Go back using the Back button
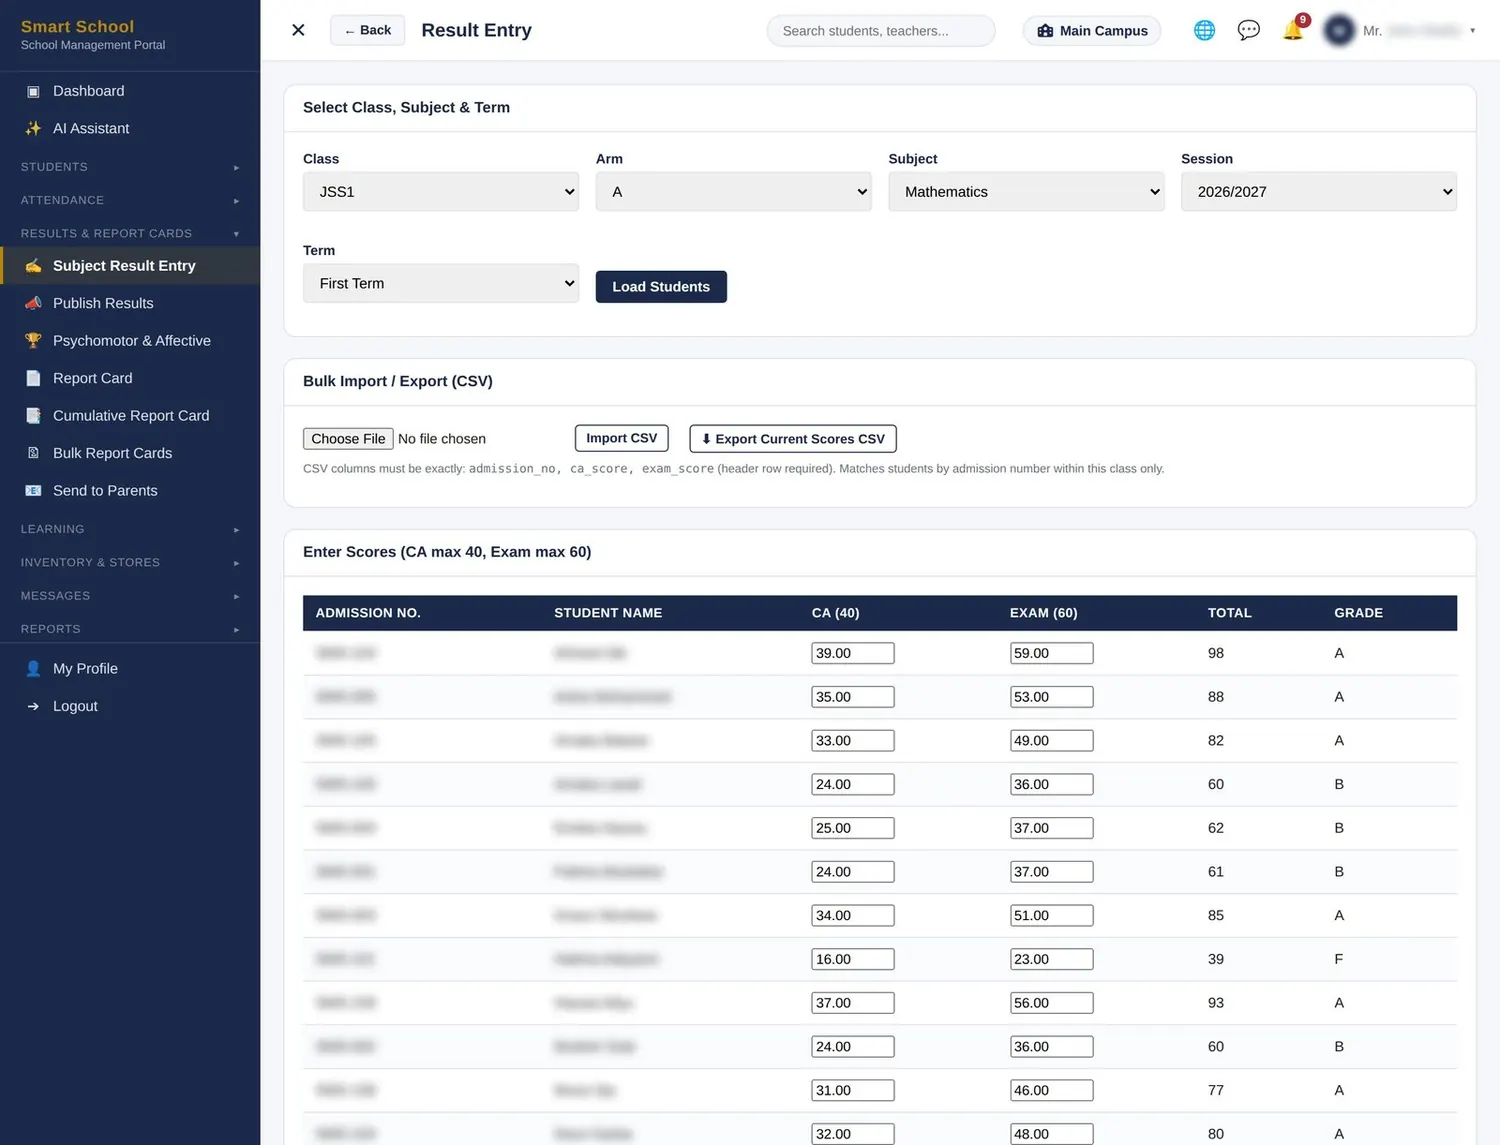Viewport: 1500px width, 1145px height. (367, 30)
